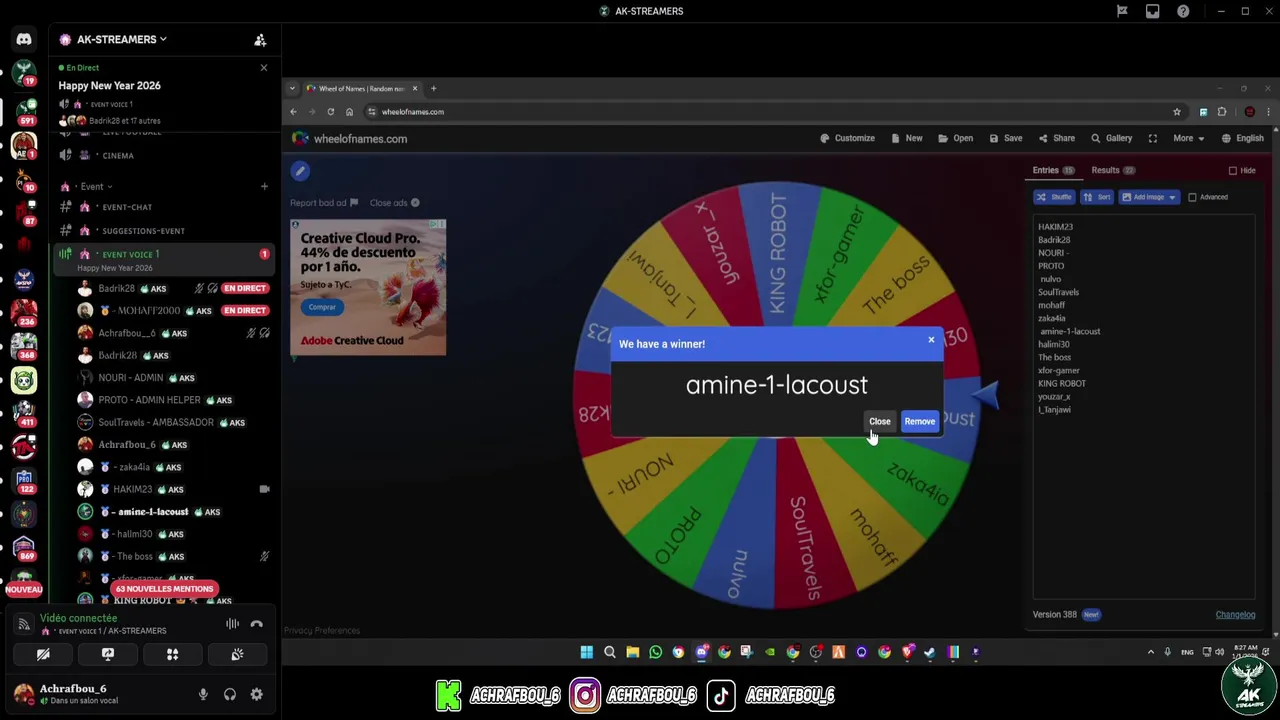Share your screen in voice panel
Viewport: 1280px width, 720px height.
[108, 654]
